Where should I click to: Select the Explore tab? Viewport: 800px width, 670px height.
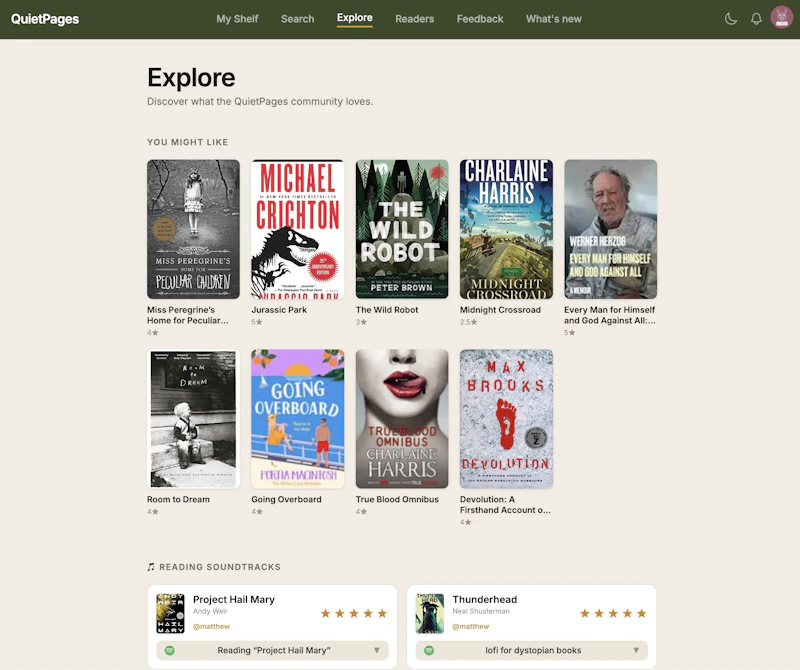tap(355, 18)
